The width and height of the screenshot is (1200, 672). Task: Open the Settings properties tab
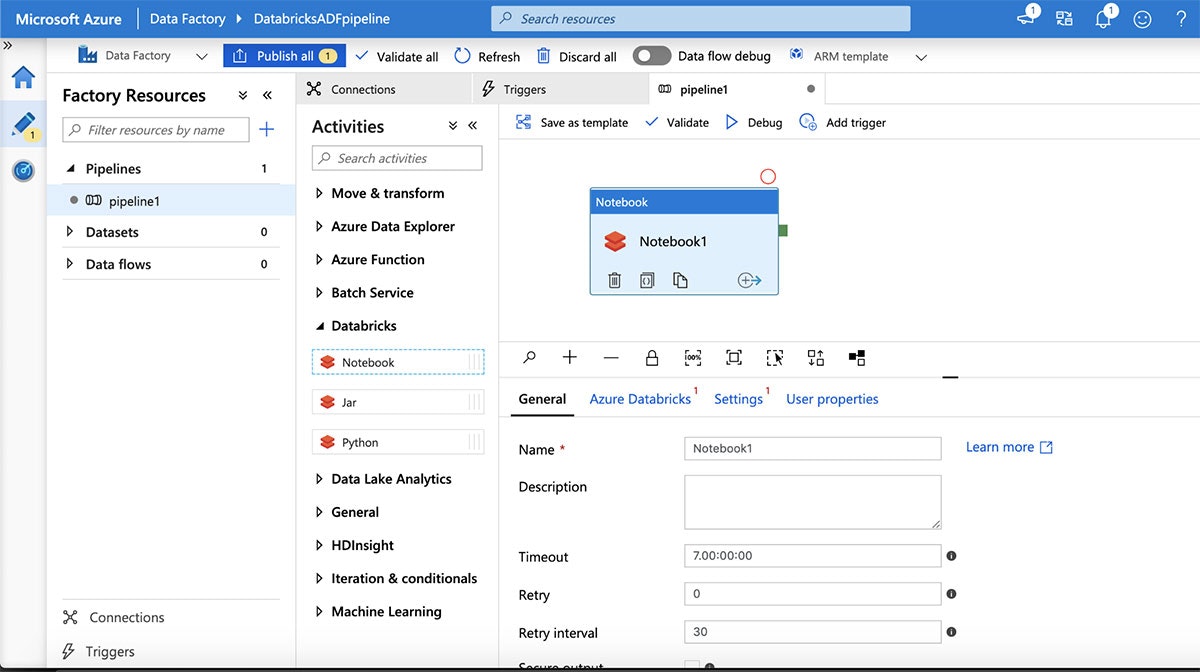(x=738, y=399)
